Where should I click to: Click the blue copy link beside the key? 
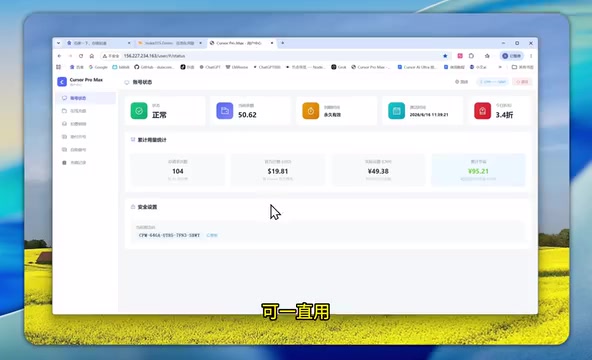point(212,235)
